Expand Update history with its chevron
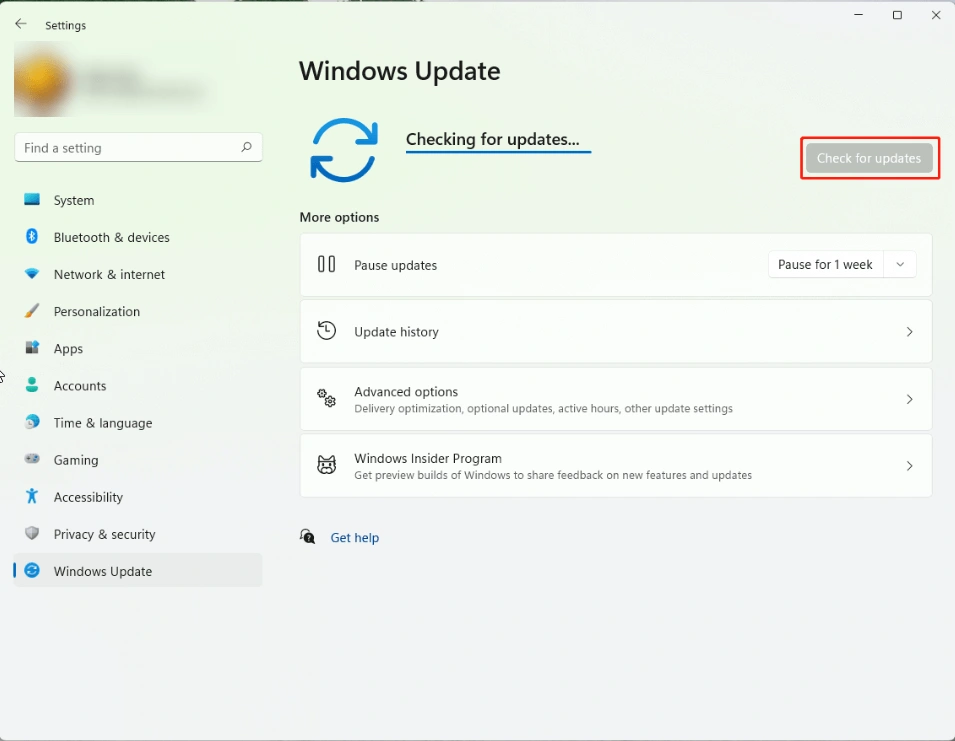 coord(908,332)
